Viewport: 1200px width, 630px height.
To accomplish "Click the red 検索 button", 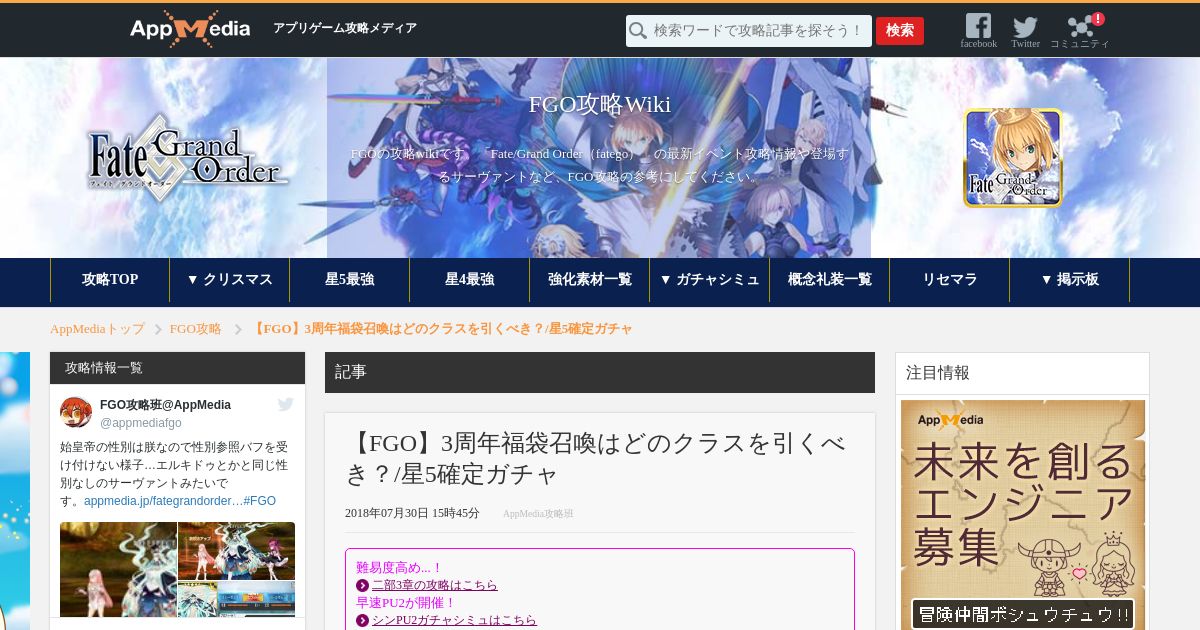I will point(900,31).
